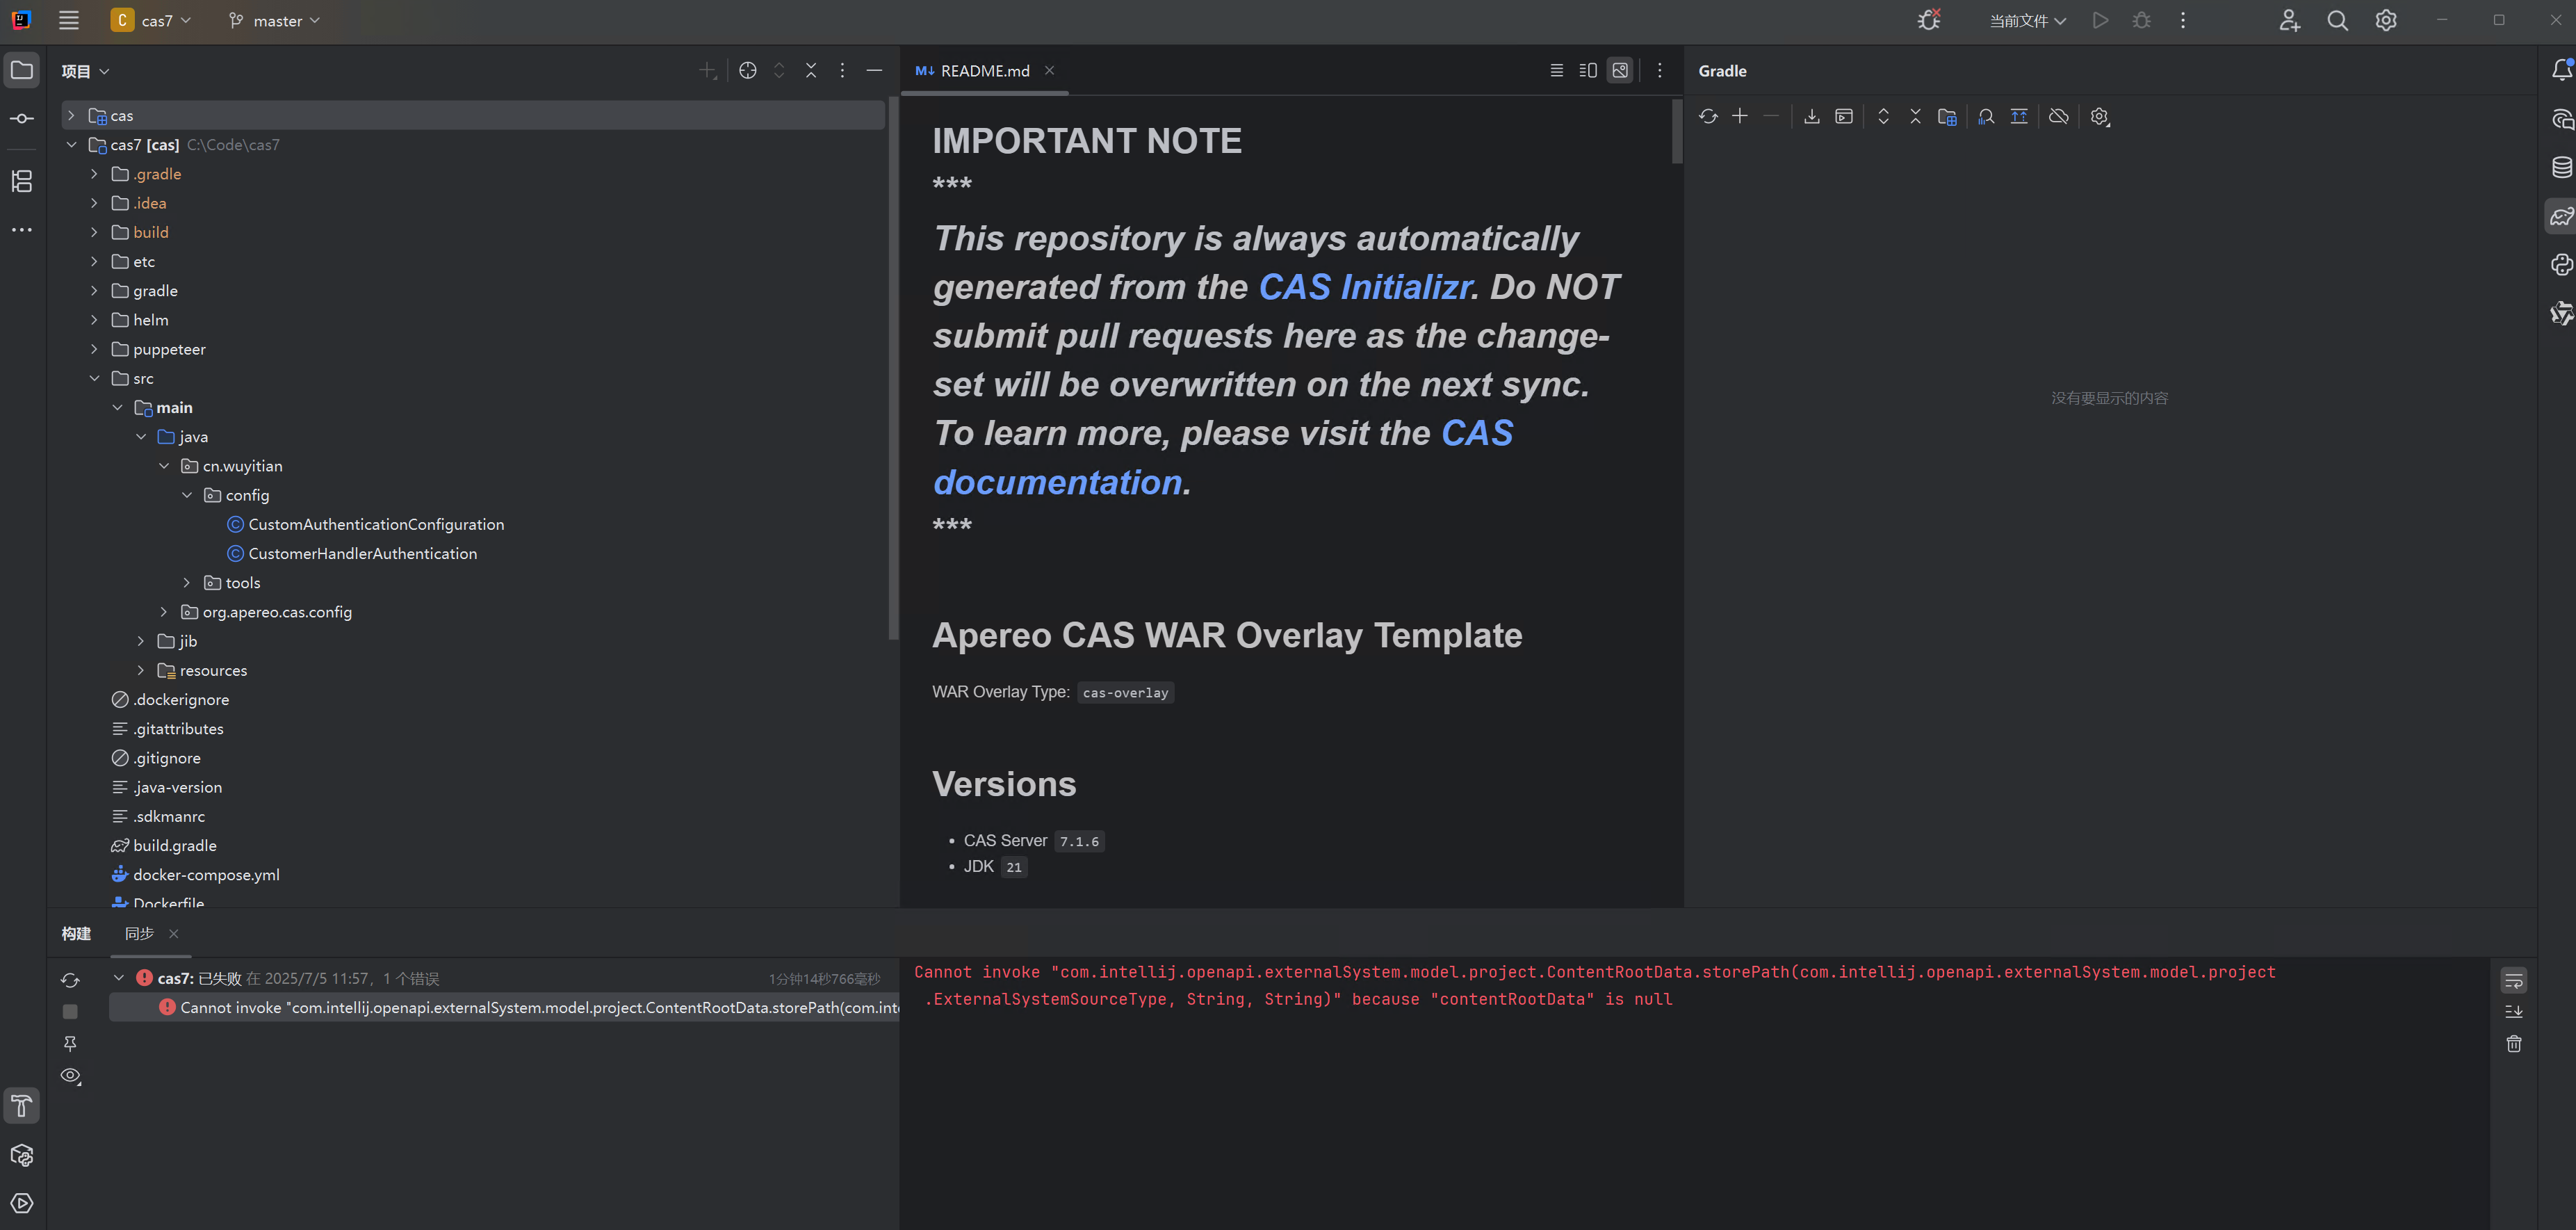The height and width of the screenshot is (1230, 2576).
Task: Rerun Gradle sync in build panel
Action: click(x=70, y=980)
